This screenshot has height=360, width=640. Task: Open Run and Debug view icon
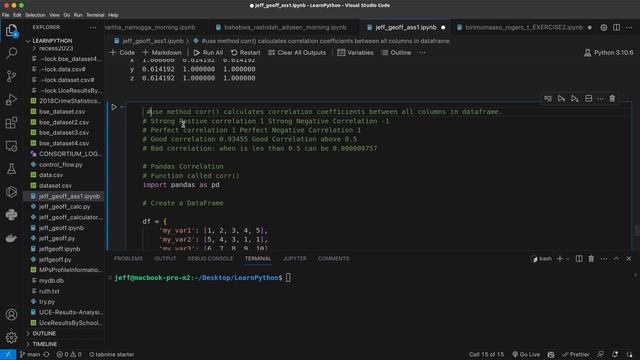[11, 99]
